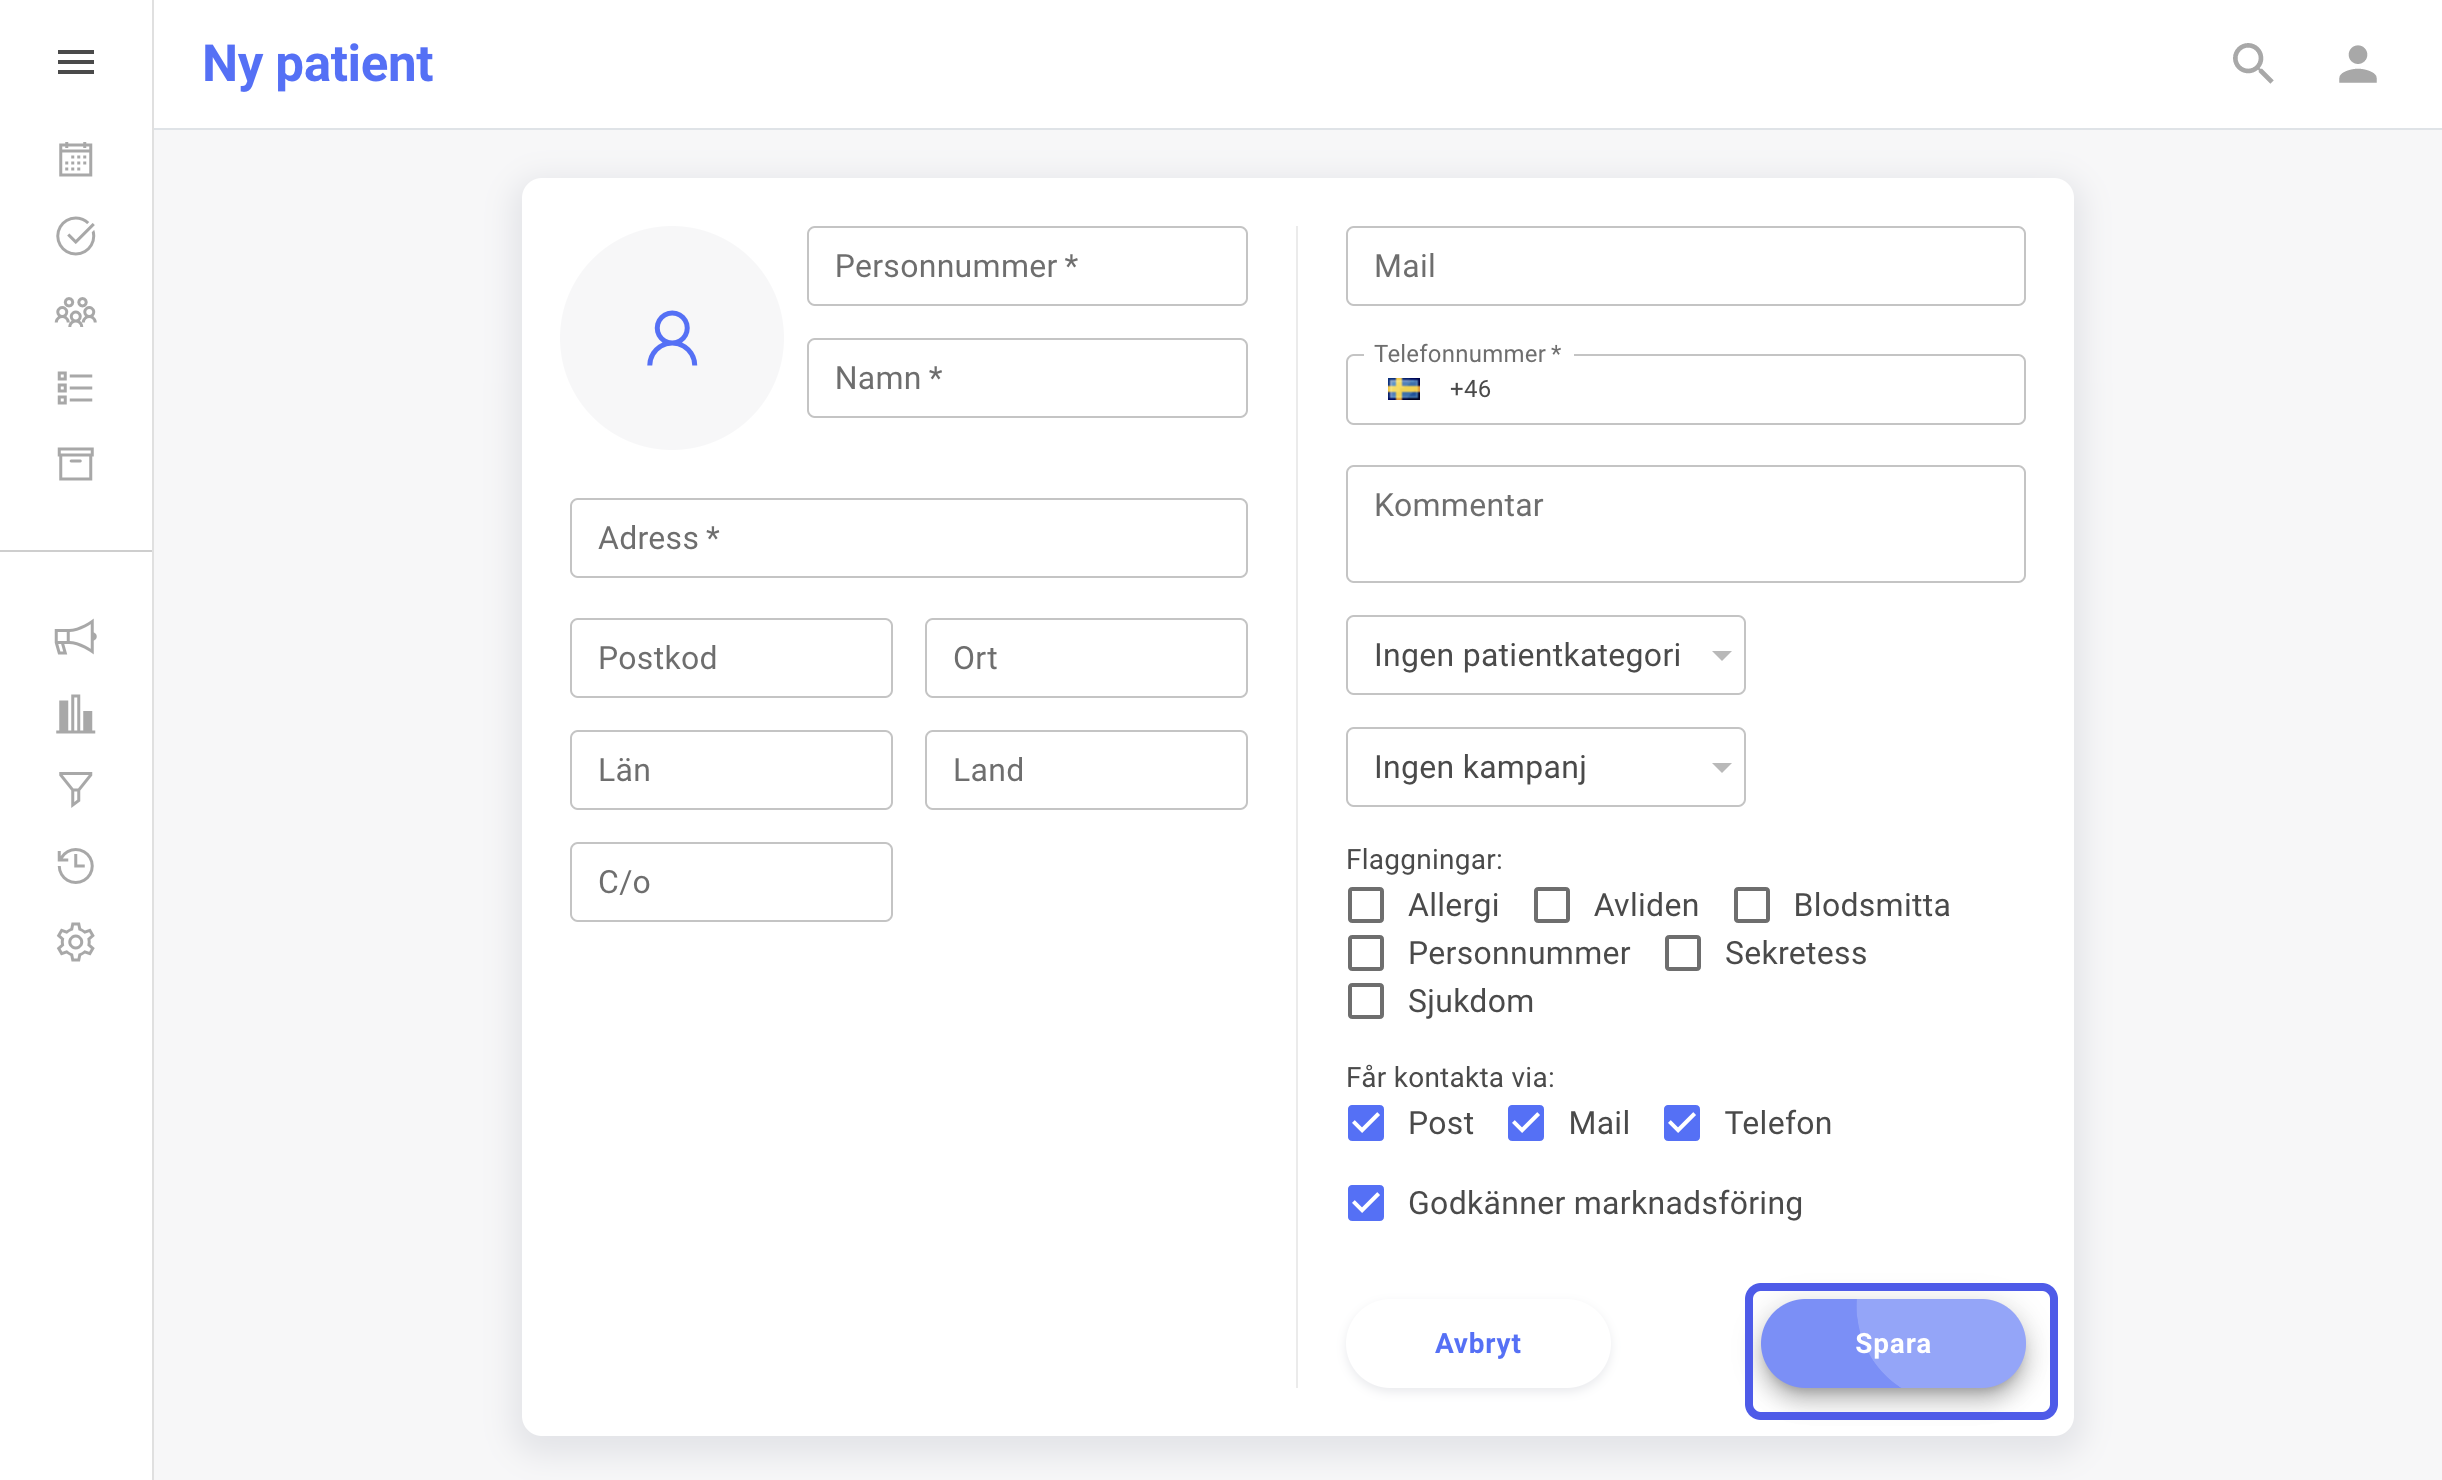Open the settings gear icon in sidebar
The height and width of the screenshot is (1480, 2442).
(x=75, y=942)
